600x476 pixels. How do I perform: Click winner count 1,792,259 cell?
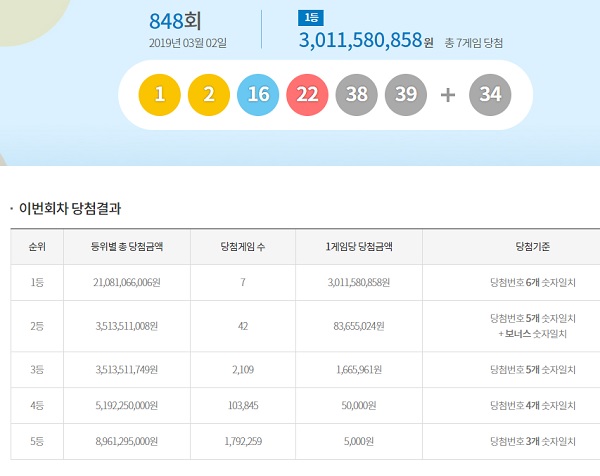(x=243, y=441)
